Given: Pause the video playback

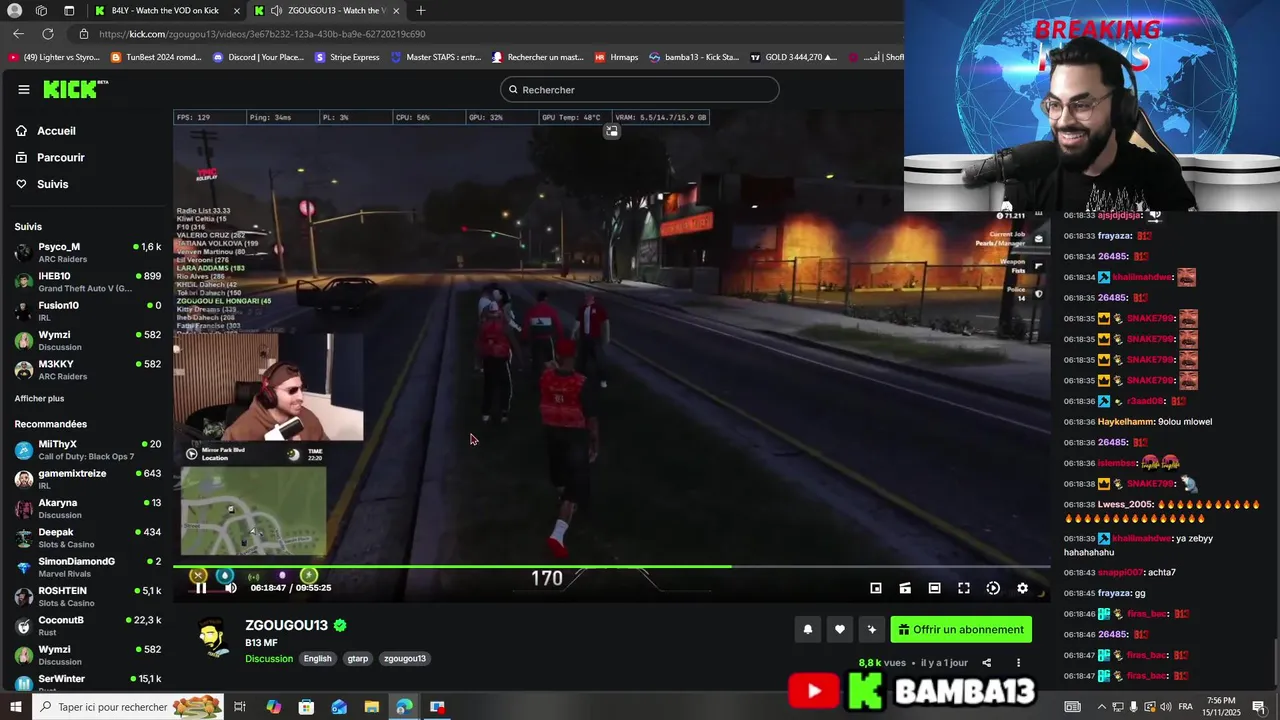Looking at the screenshot, I should coord(201,588).
